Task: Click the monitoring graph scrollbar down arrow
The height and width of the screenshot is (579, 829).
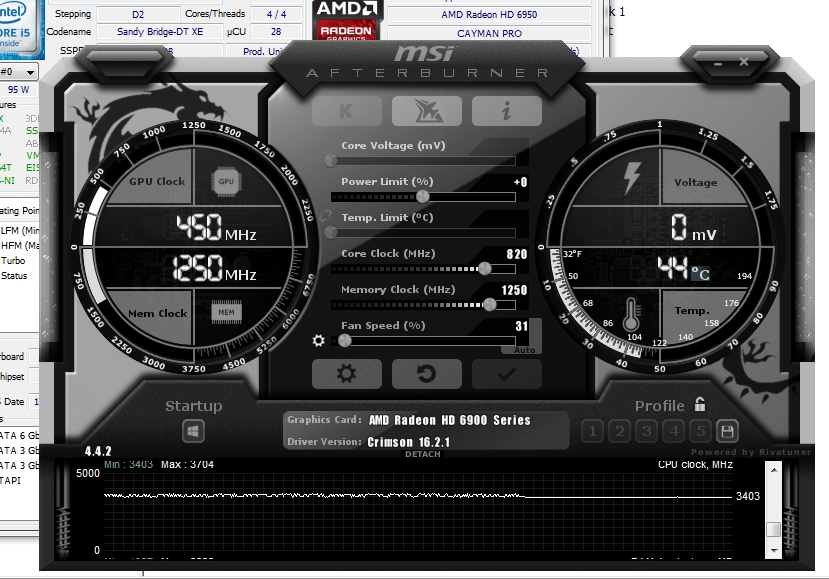Action: (773, 550)
